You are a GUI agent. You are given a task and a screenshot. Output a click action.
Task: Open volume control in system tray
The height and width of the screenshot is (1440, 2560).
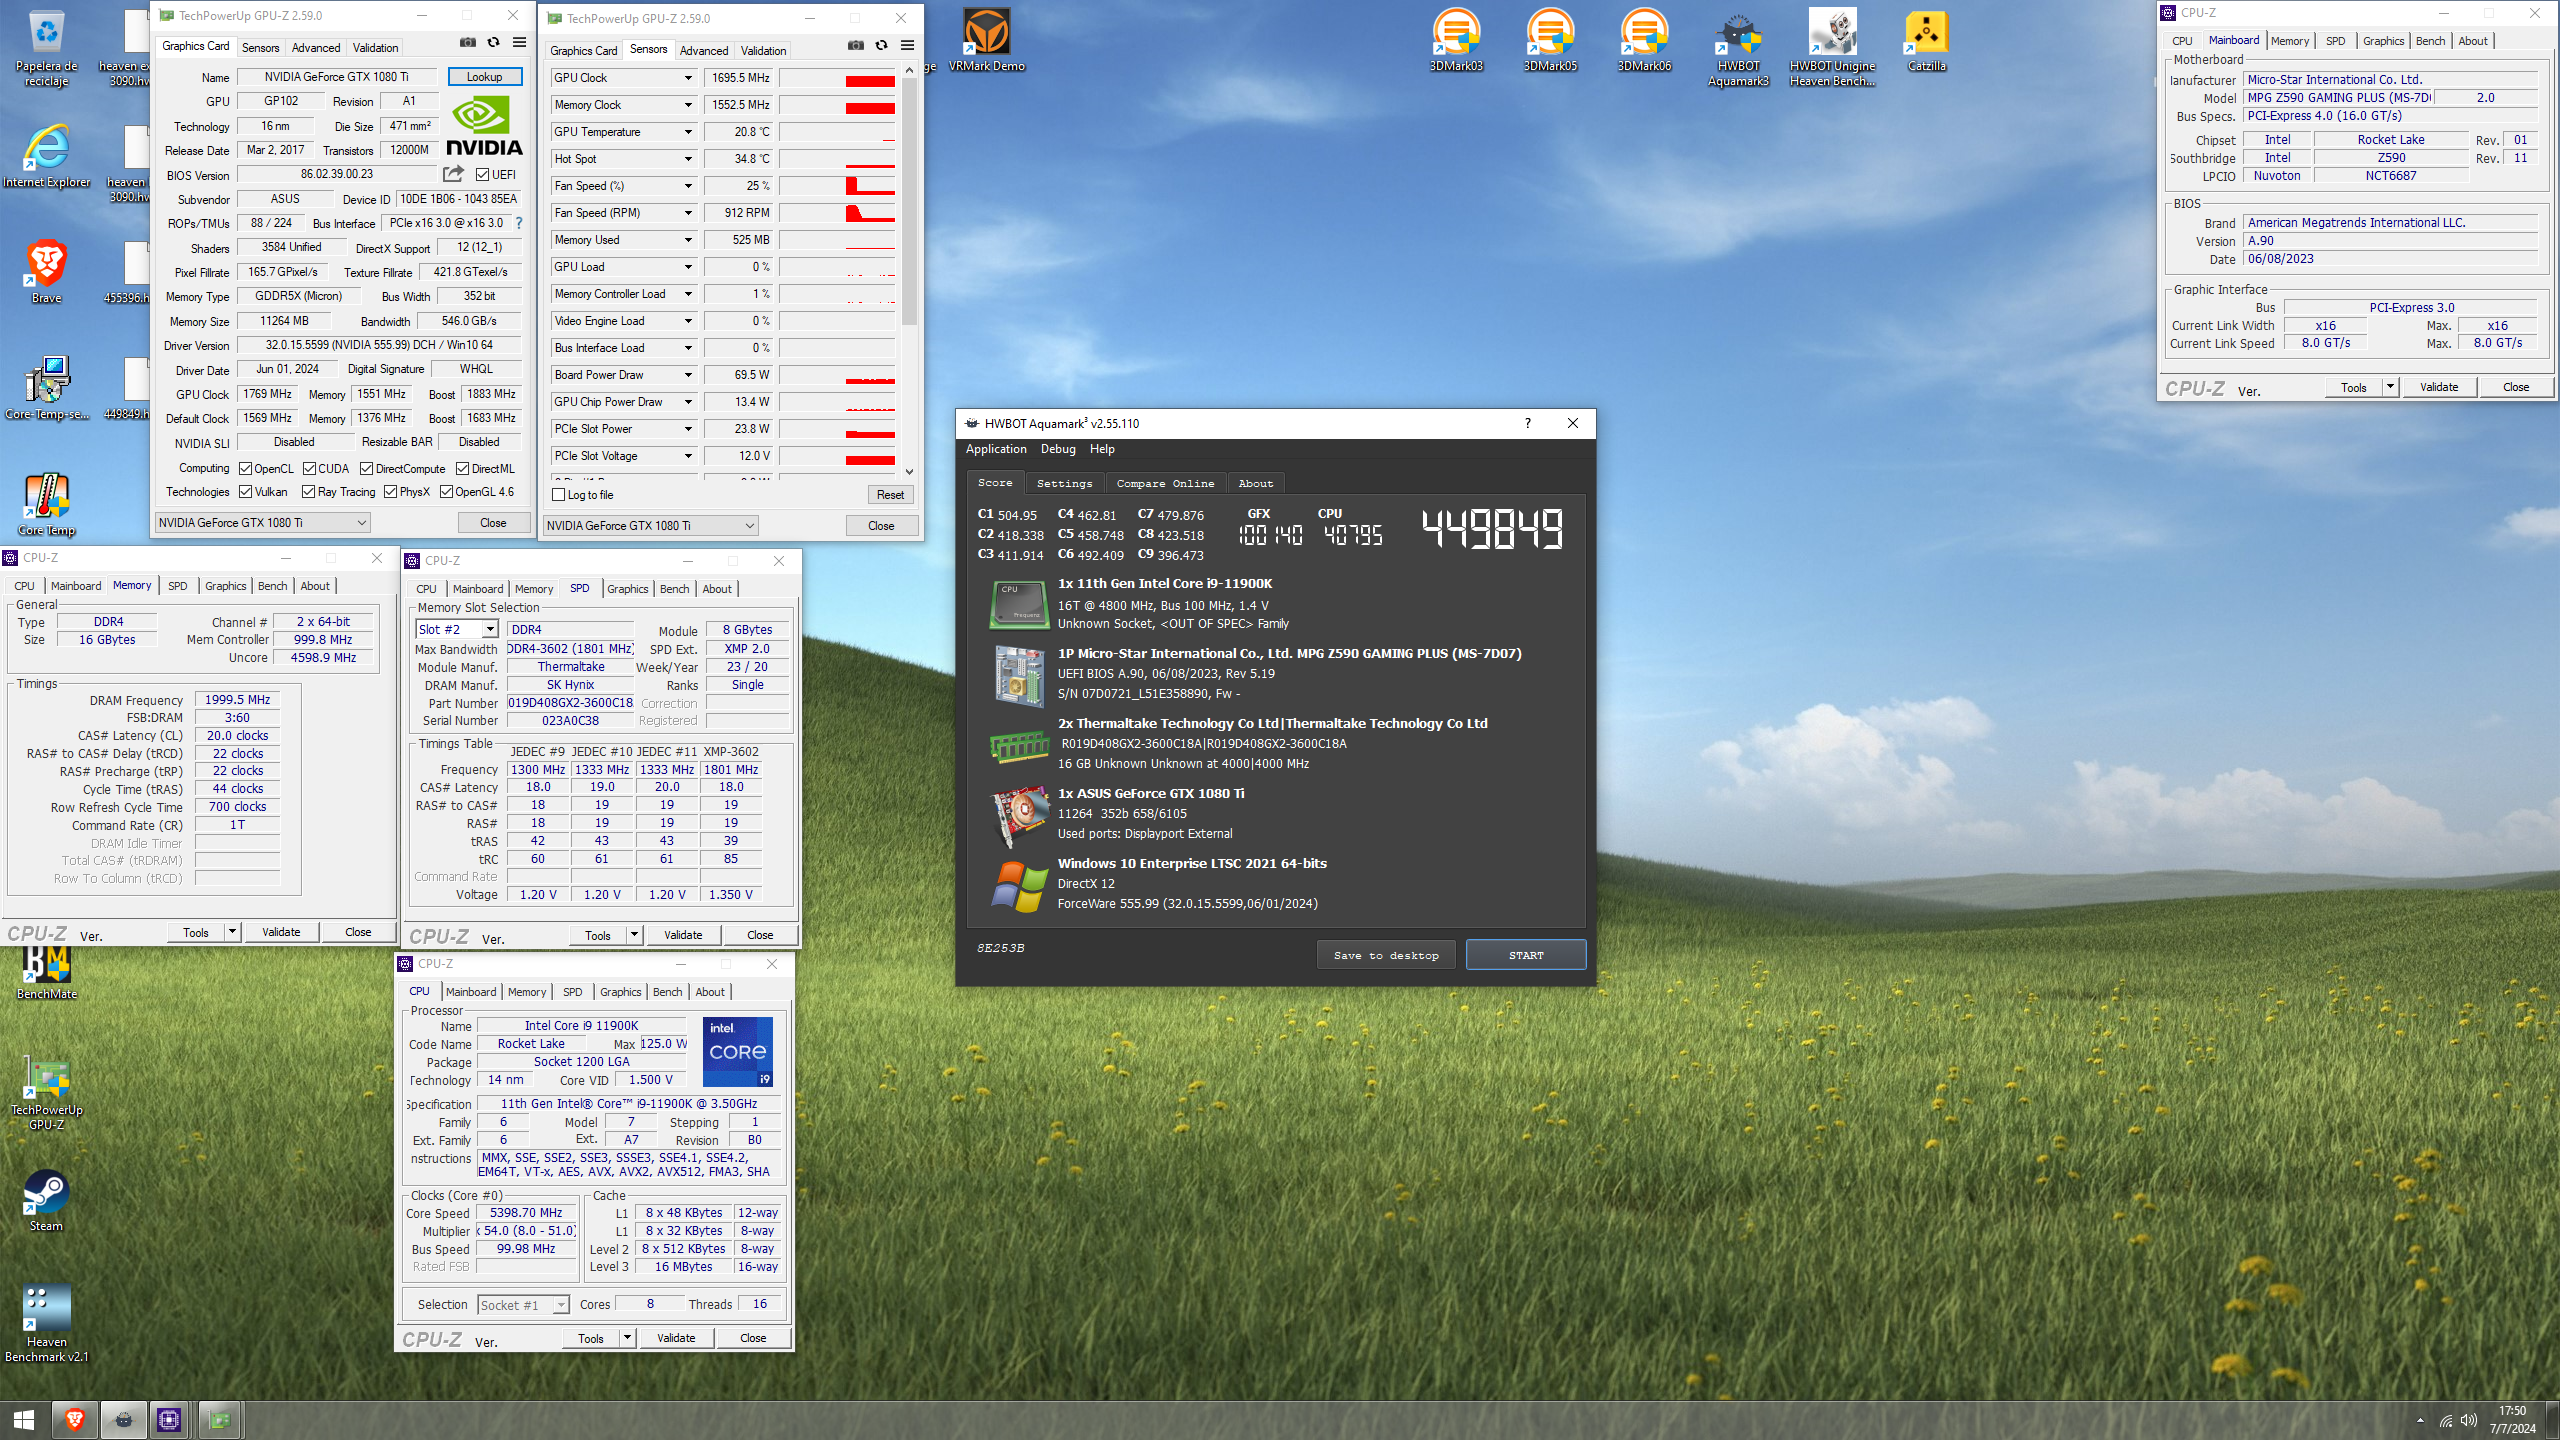click(2469, 1421)
